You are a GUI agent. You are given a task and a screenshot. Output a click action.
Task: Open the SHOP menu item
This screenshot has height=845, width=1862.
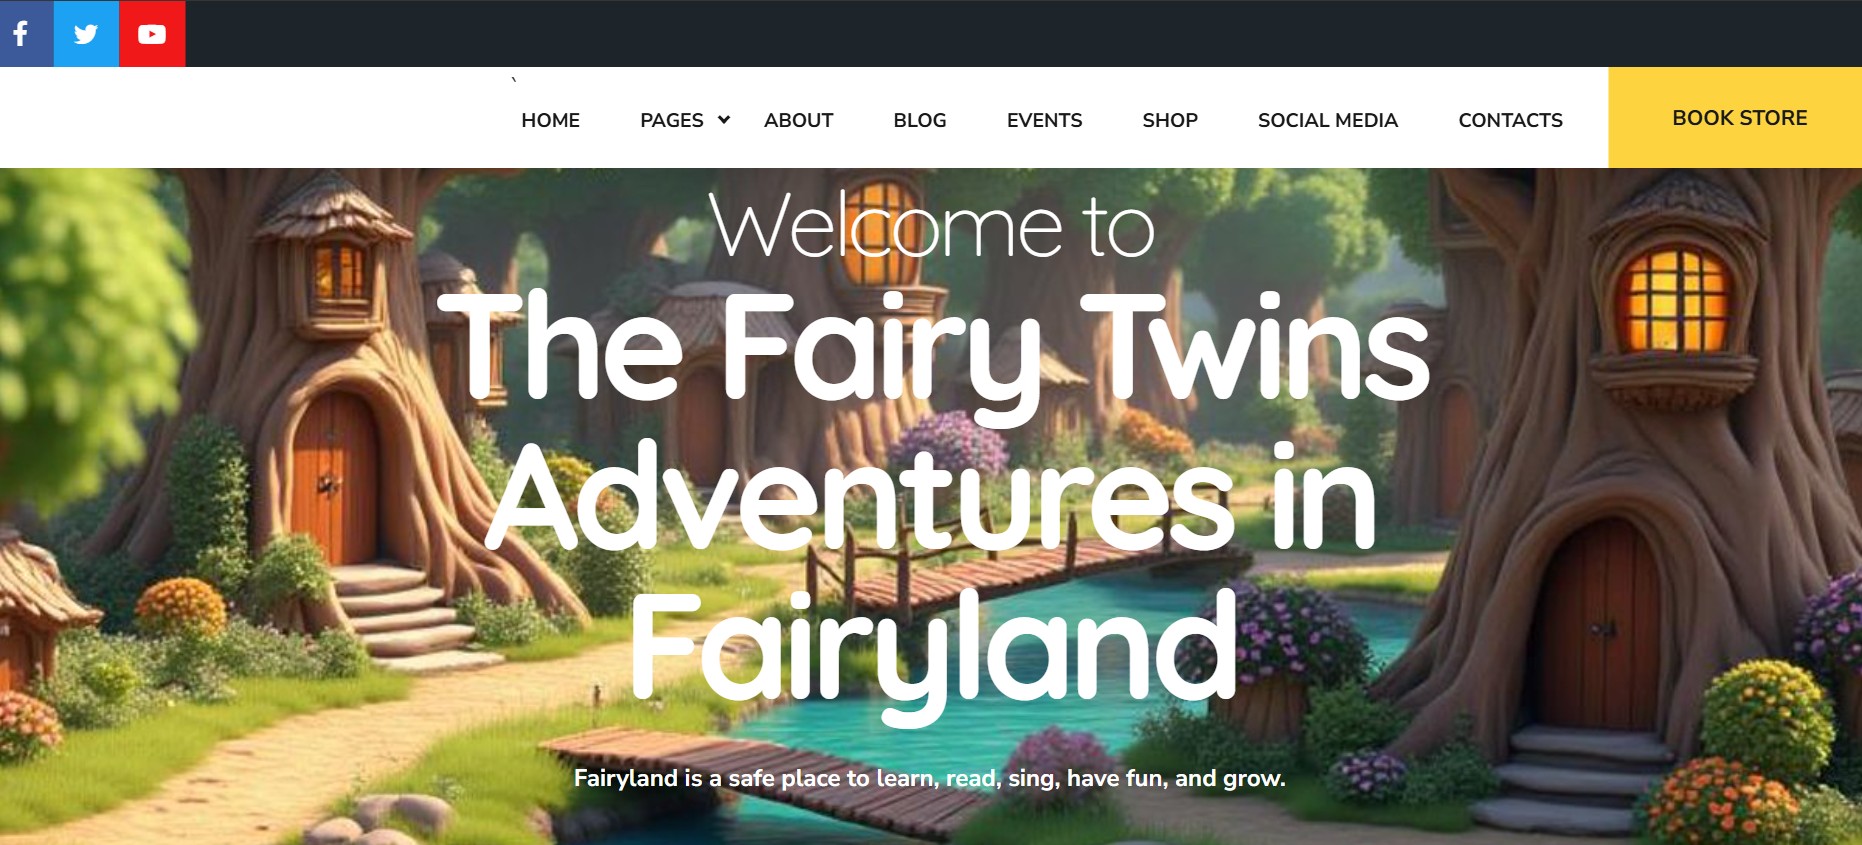pyautogui.click(x=1169, y=120)
